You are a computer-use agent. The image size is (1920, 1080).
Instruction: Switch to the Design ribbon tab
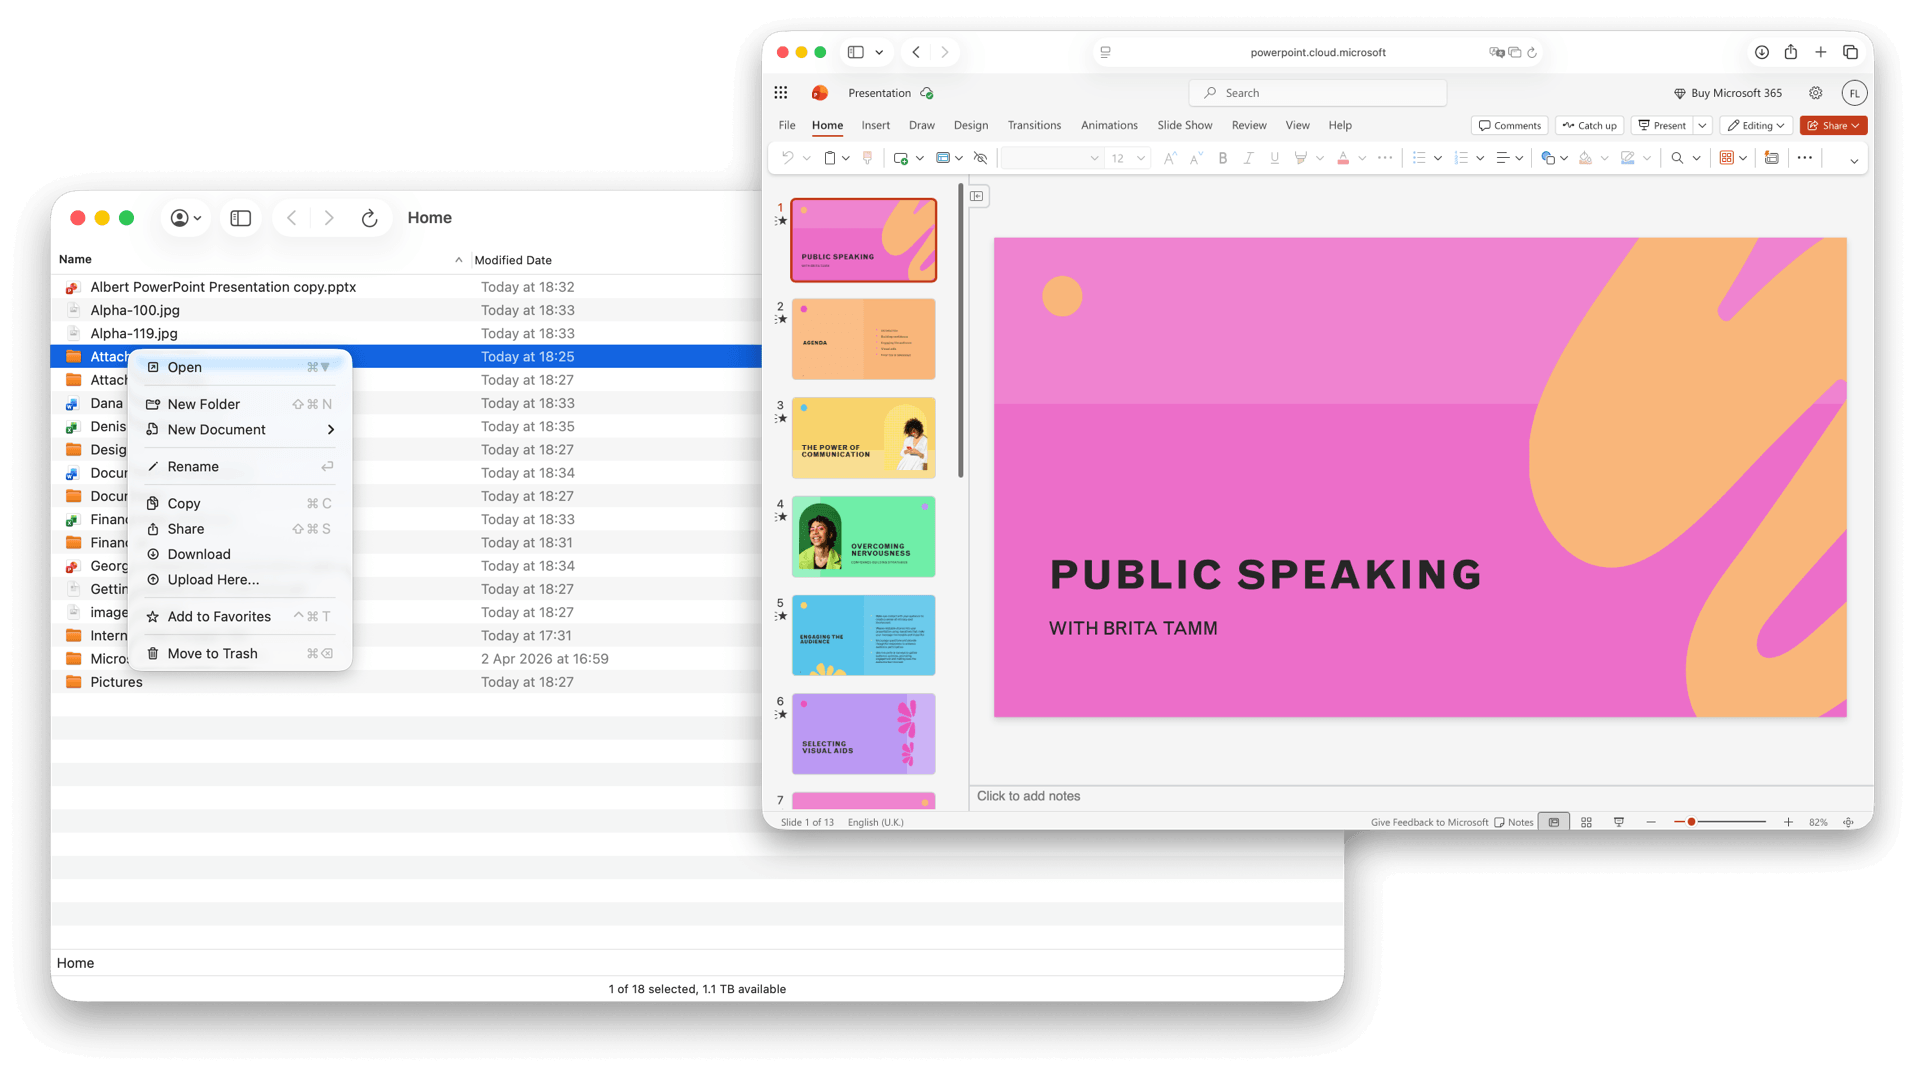click(970, 126)
